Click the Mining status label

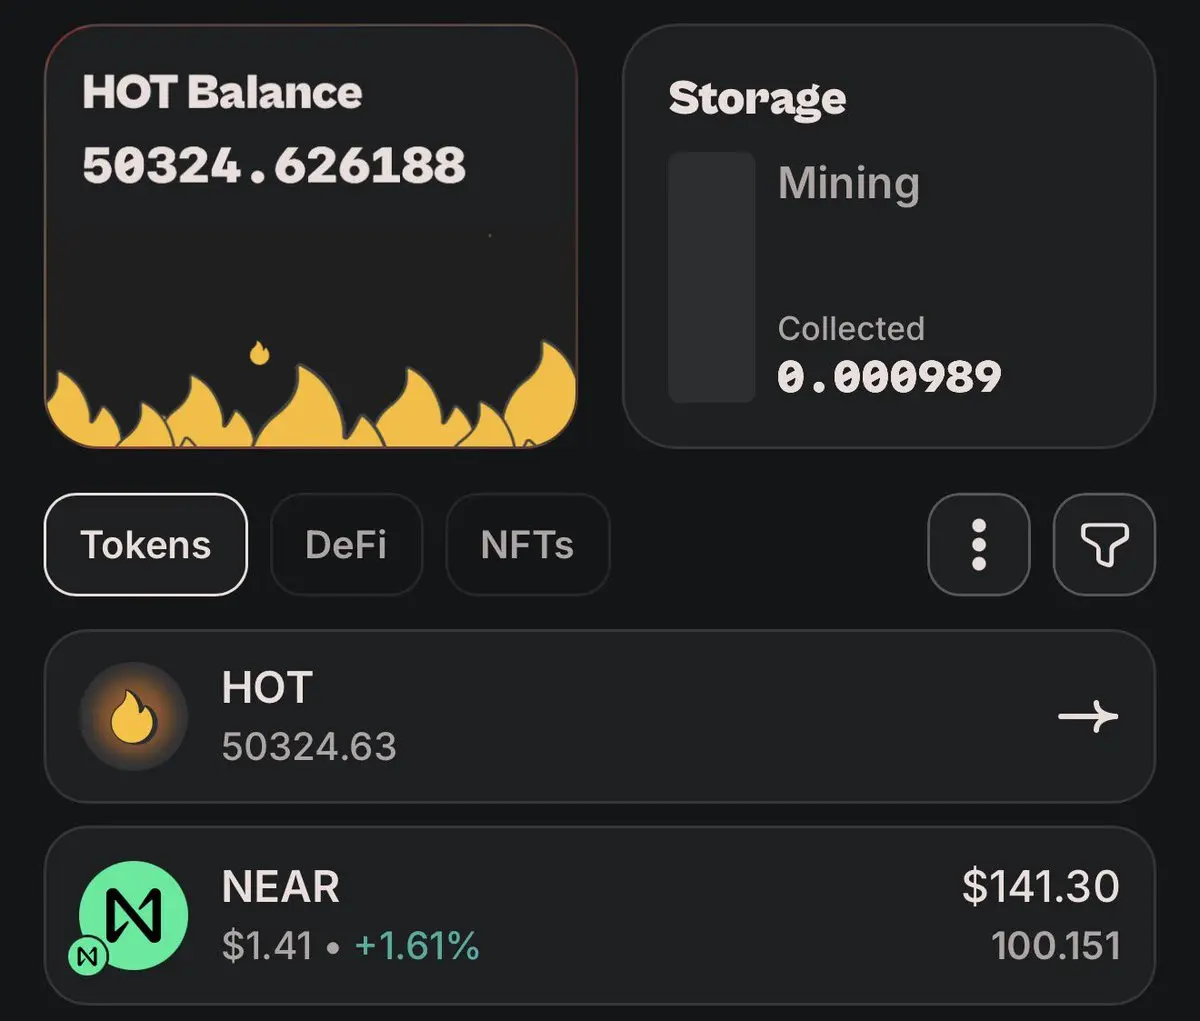(848, 183)
